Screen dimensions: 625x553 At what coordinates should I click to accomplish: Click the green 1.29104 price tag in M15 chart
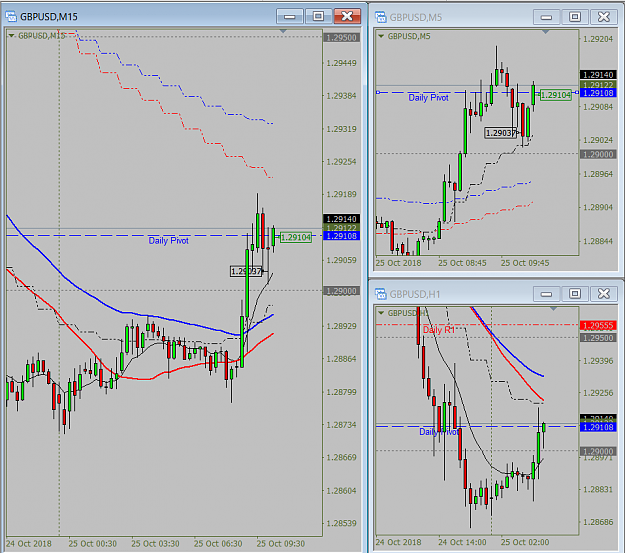[296, 237]
